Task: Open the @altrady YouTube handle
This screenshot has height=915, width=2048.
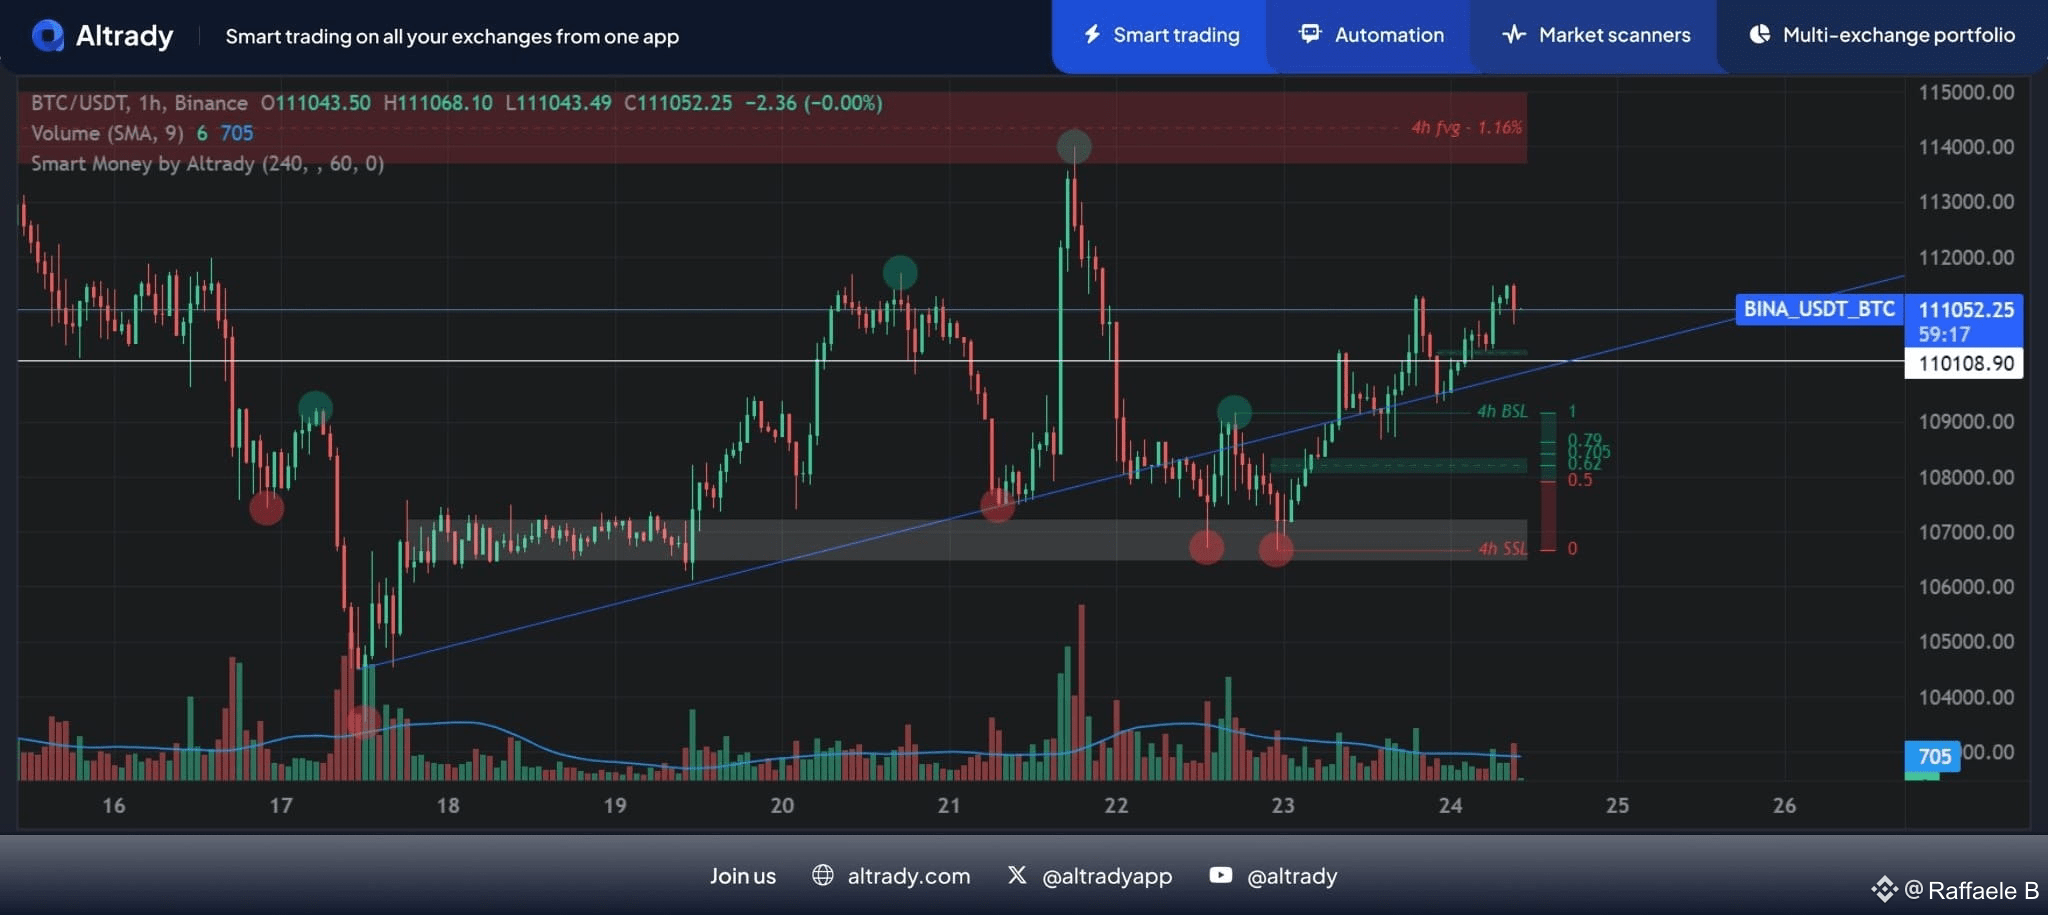Action: click(x=1292, y=877)
